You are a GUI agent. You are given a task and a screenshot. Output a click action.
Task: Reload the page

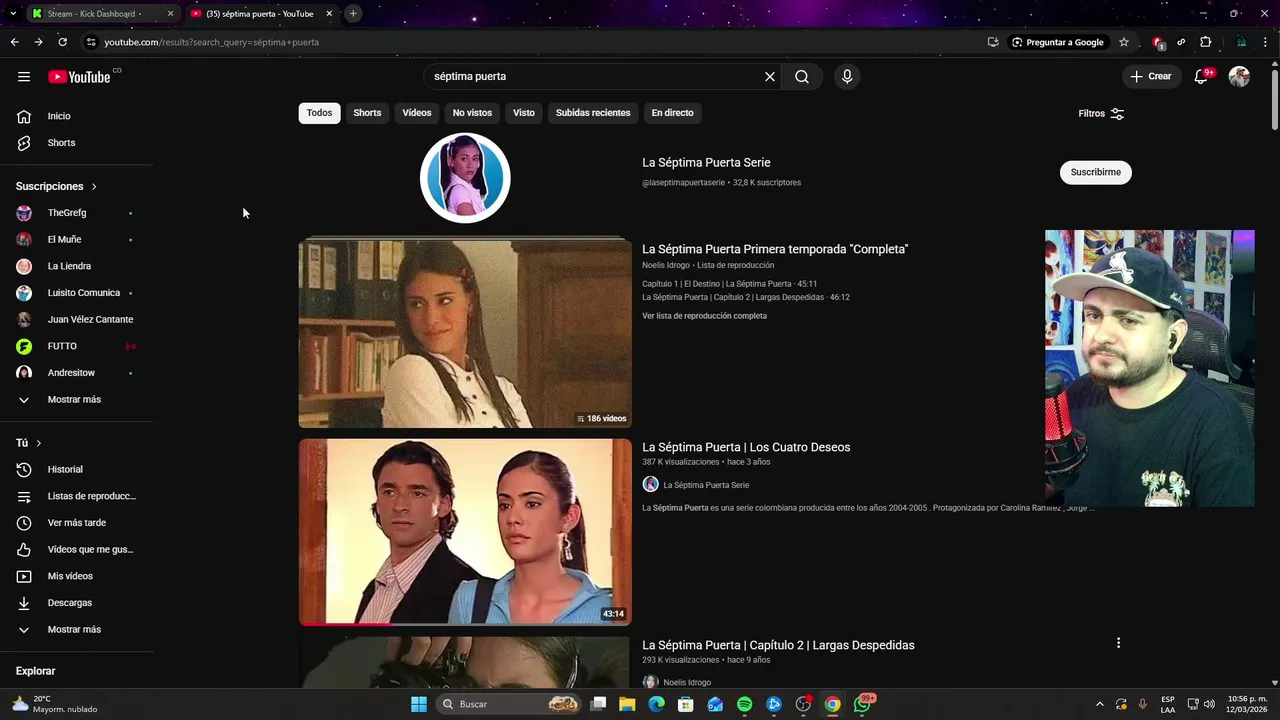point(62,42)
